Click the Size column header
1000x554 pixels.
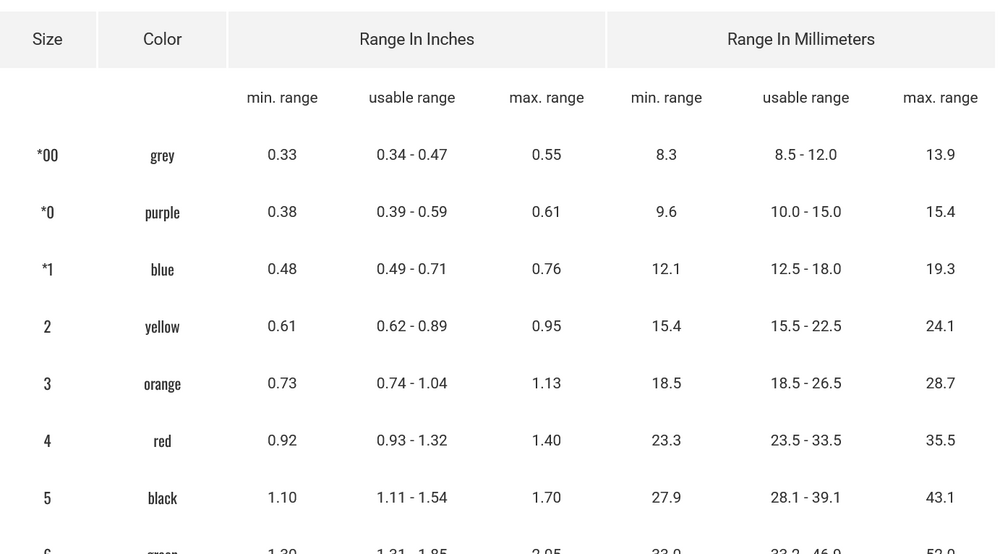pyautogui.click(x=47, y=40)
